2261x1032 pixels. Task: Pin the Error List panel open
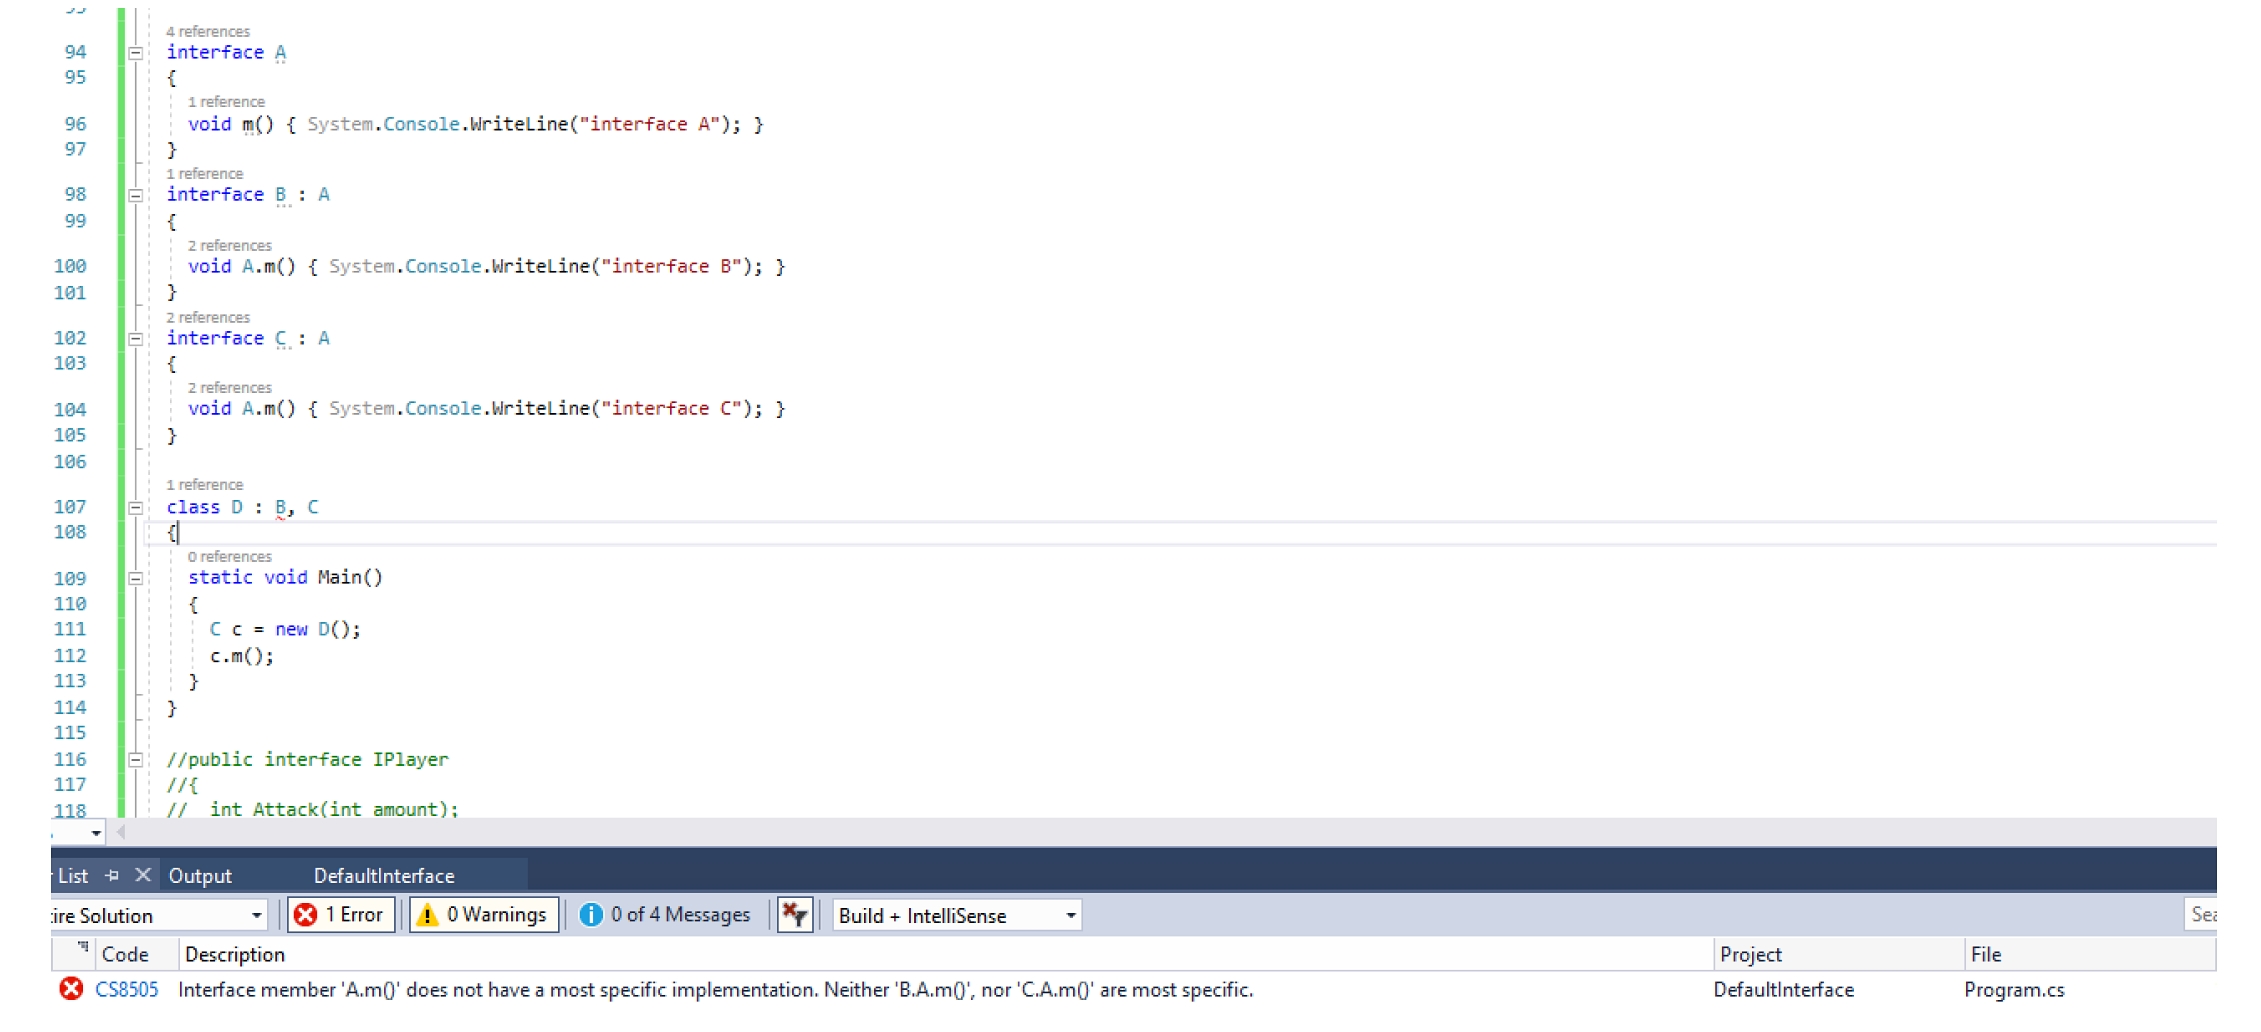110,875
